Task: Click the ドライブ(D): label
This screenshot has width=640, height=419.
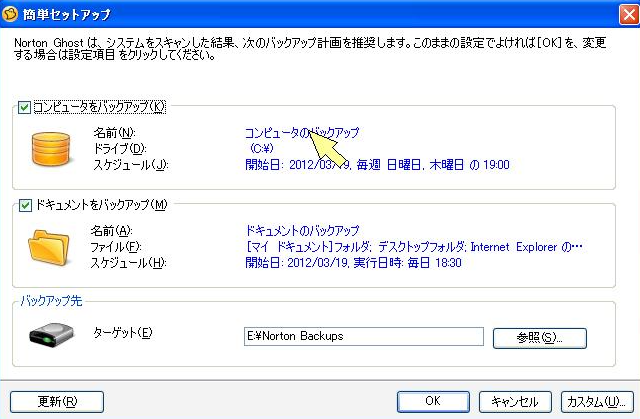Action: pyautogui.click(x=120, y=149)
